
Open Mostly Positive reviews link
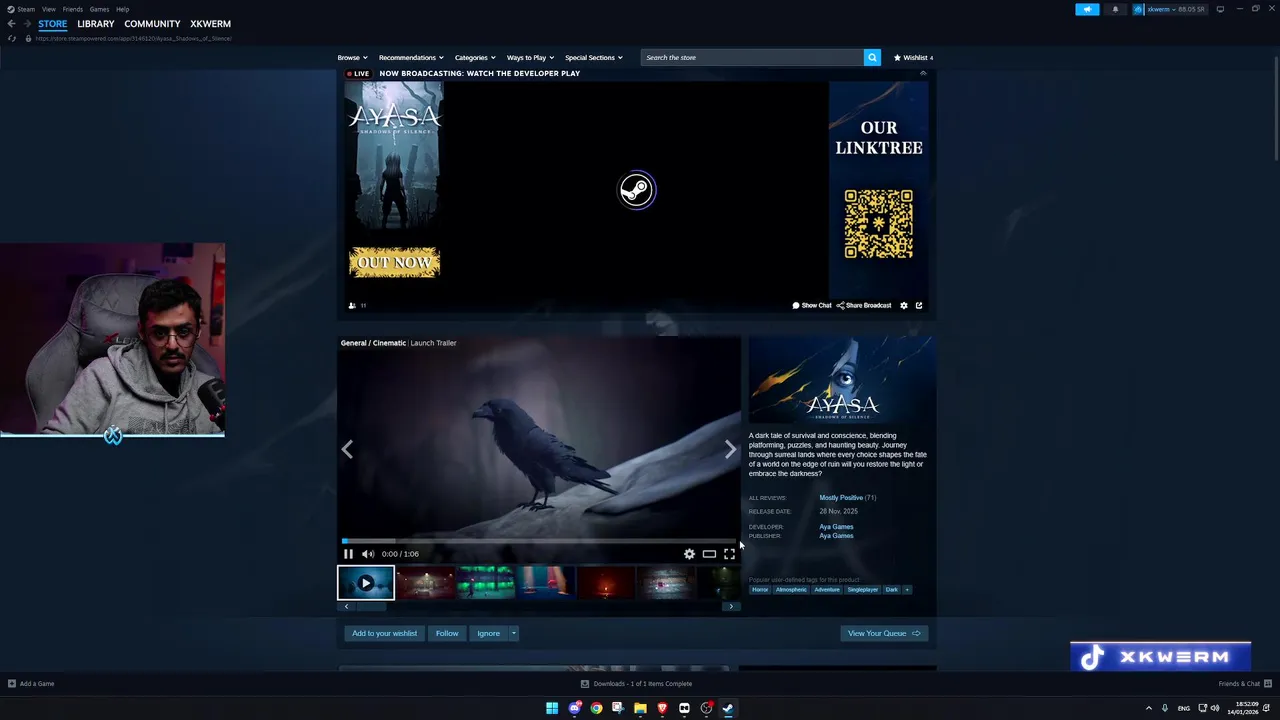coord(841,498)
